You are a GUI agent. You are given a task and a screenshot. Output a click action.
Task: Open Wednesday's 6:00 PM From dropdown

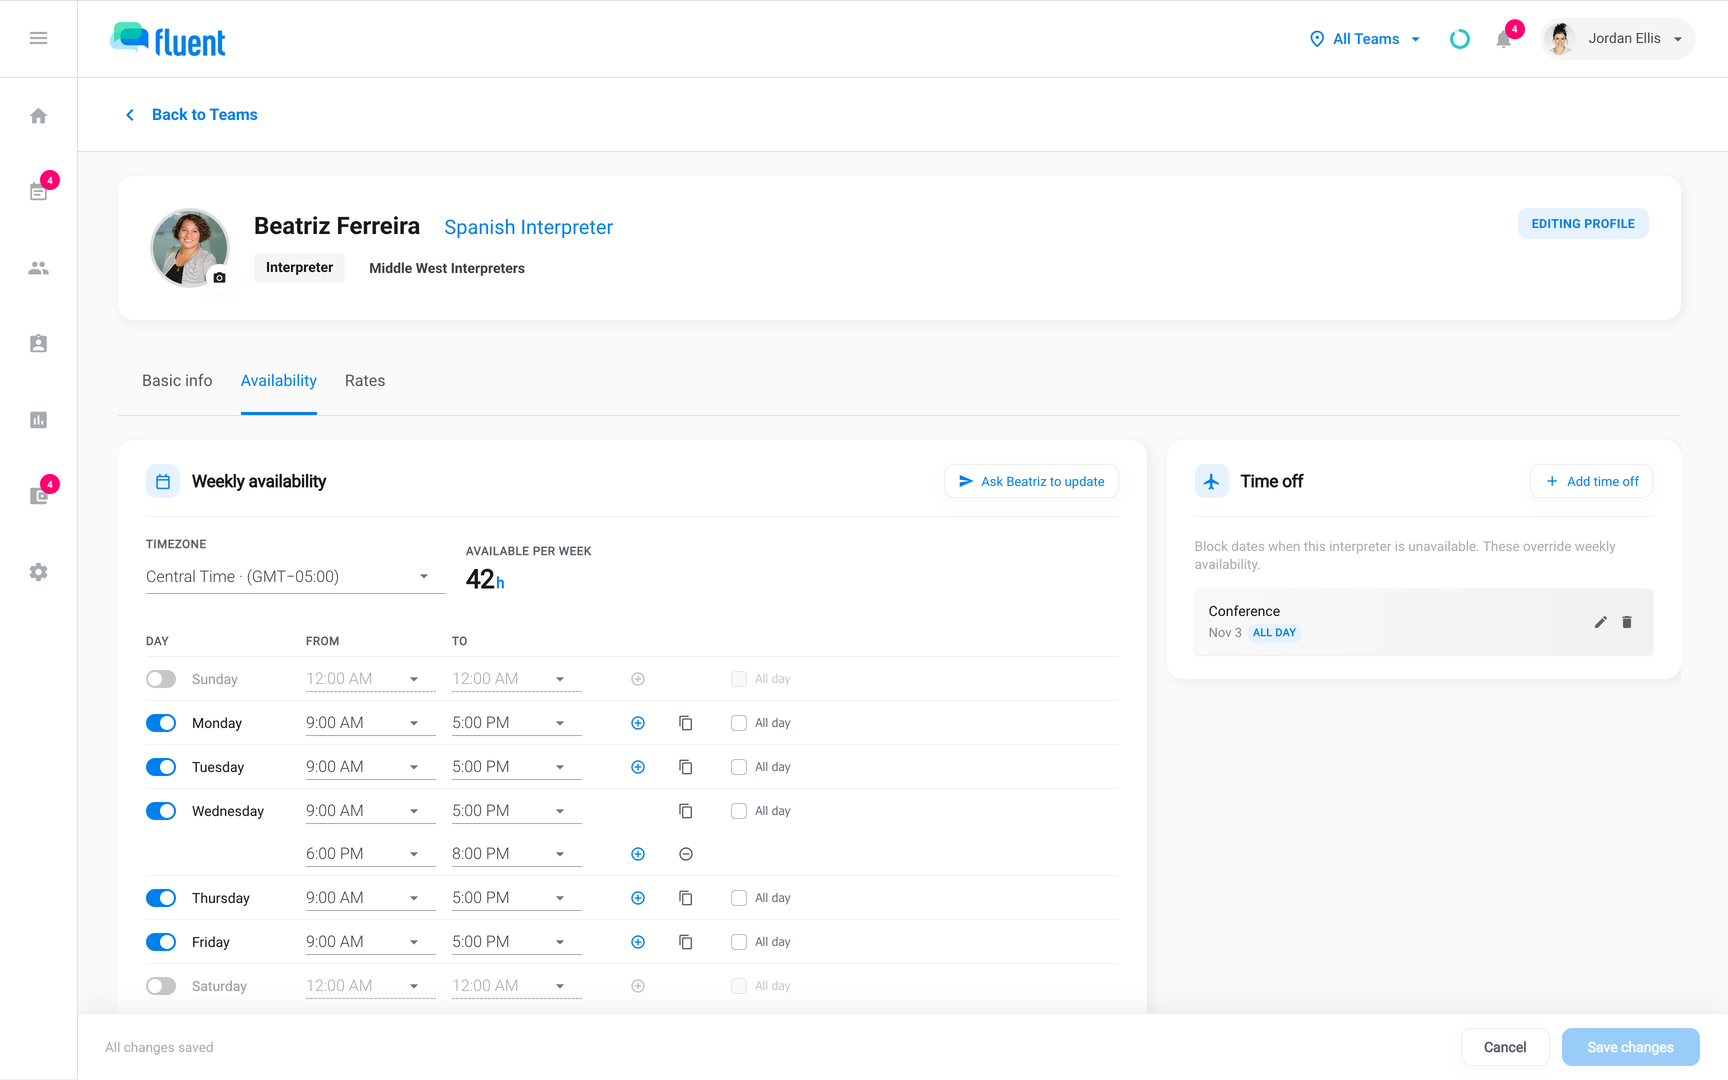[370, 854]
